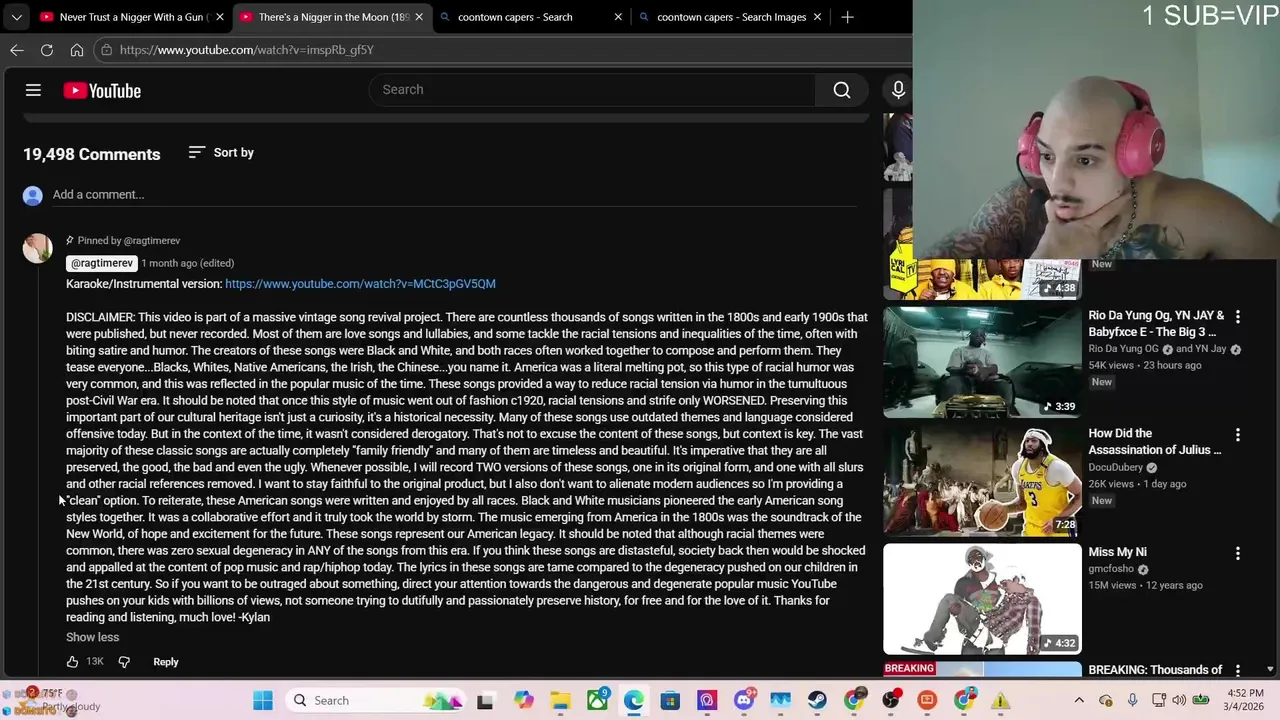Click the warning triangle taskbar icon
This screenshot has width=1280, height=720.
(1000, 701)
